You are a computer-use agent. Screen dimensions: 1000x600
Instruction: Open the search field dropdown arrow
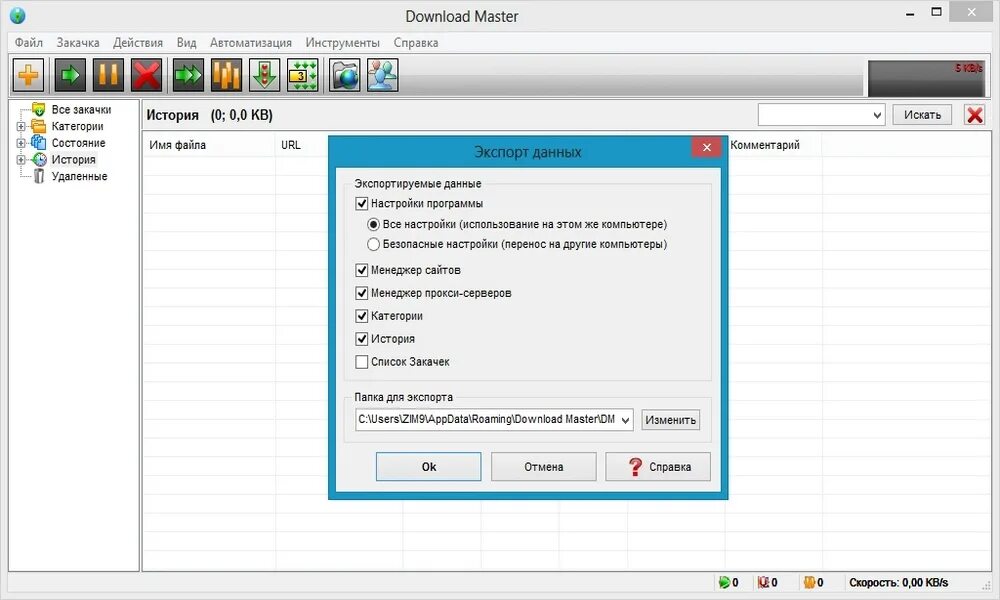877,115
